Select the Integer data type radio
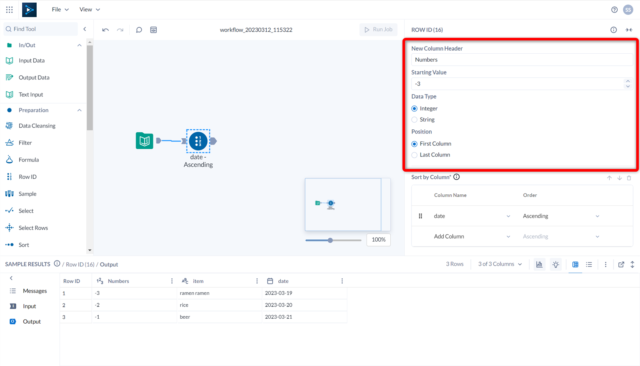 [414, 109]
